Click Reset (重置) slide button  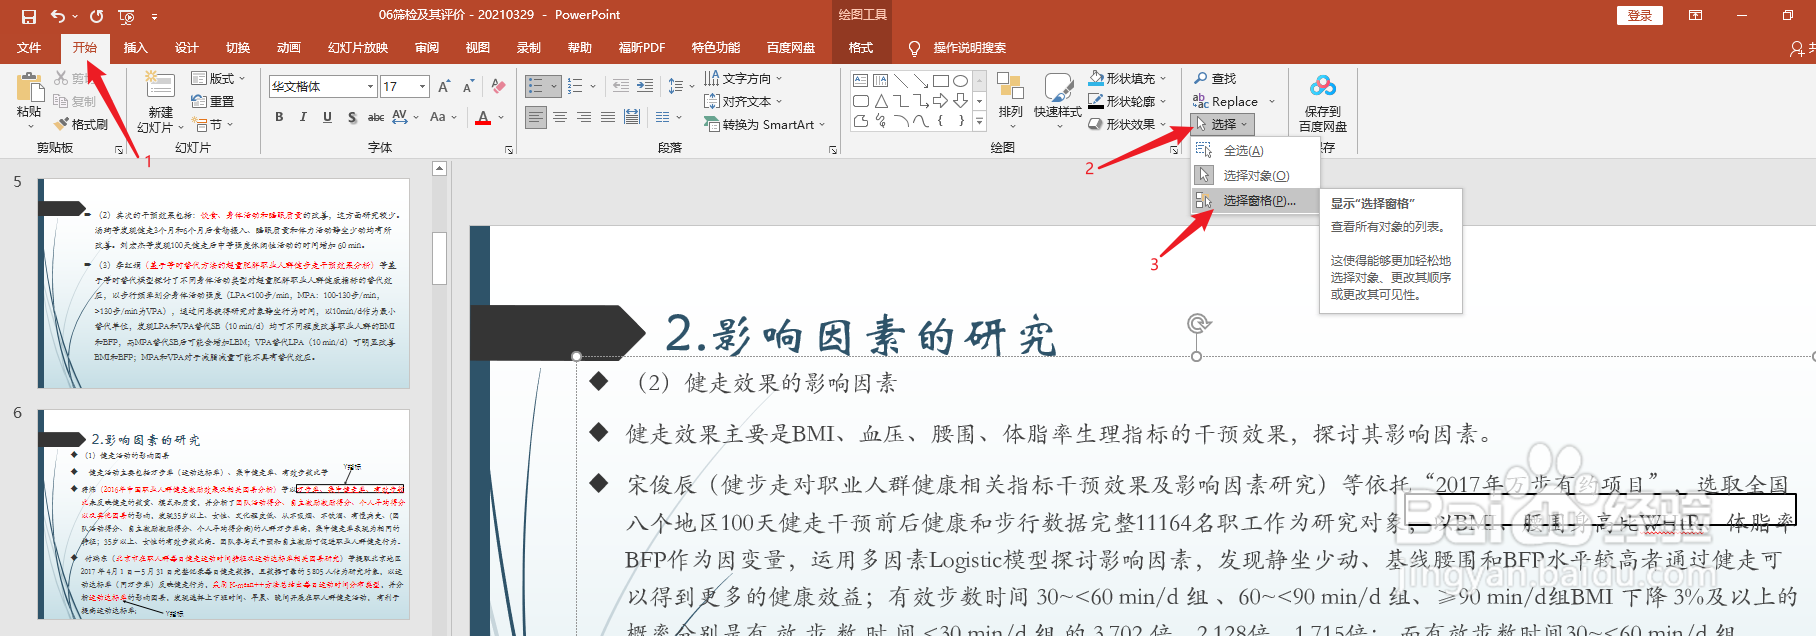tap(213, 101)
